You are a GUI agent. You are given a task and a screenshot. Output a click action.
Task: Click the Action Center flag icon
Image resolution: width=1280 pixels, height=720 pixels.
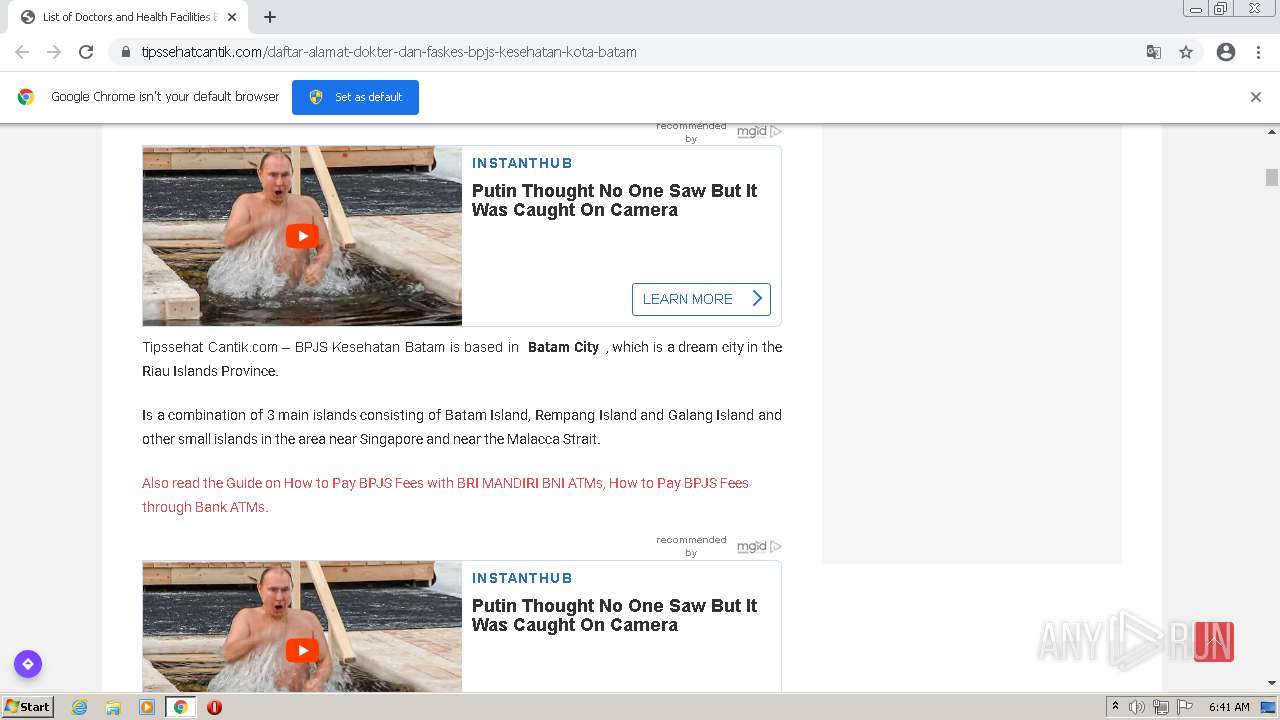tap(1185, 707)
